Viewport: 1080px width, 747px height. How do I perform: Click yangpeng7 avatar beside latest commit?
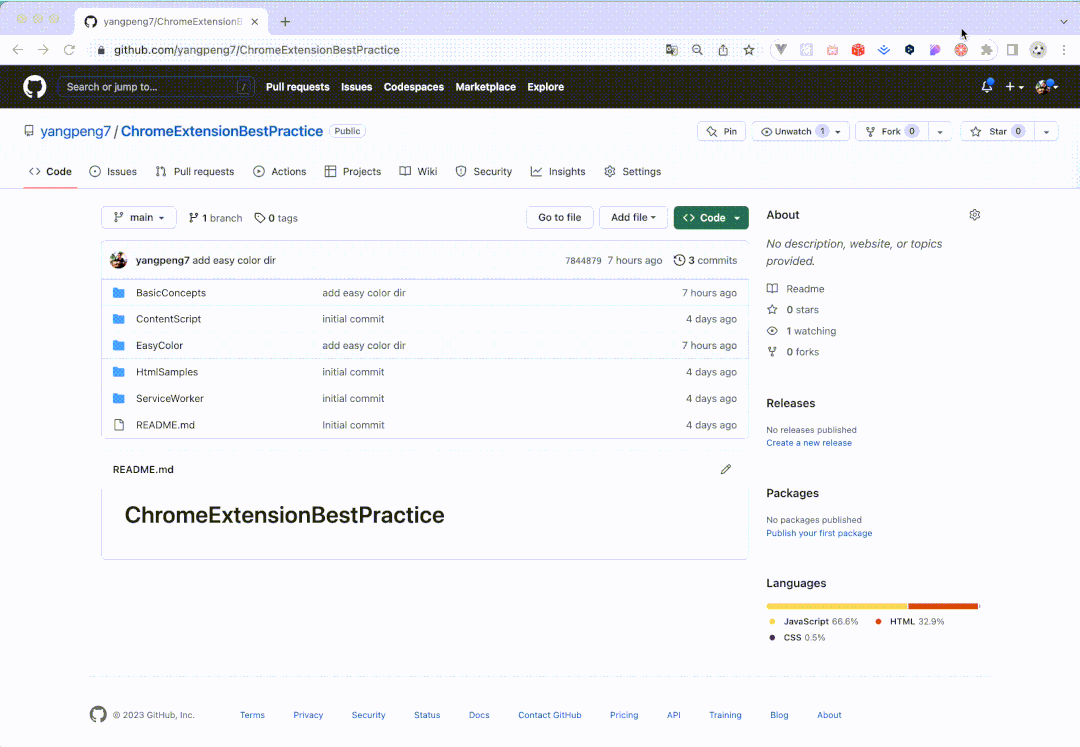(118, 260)
